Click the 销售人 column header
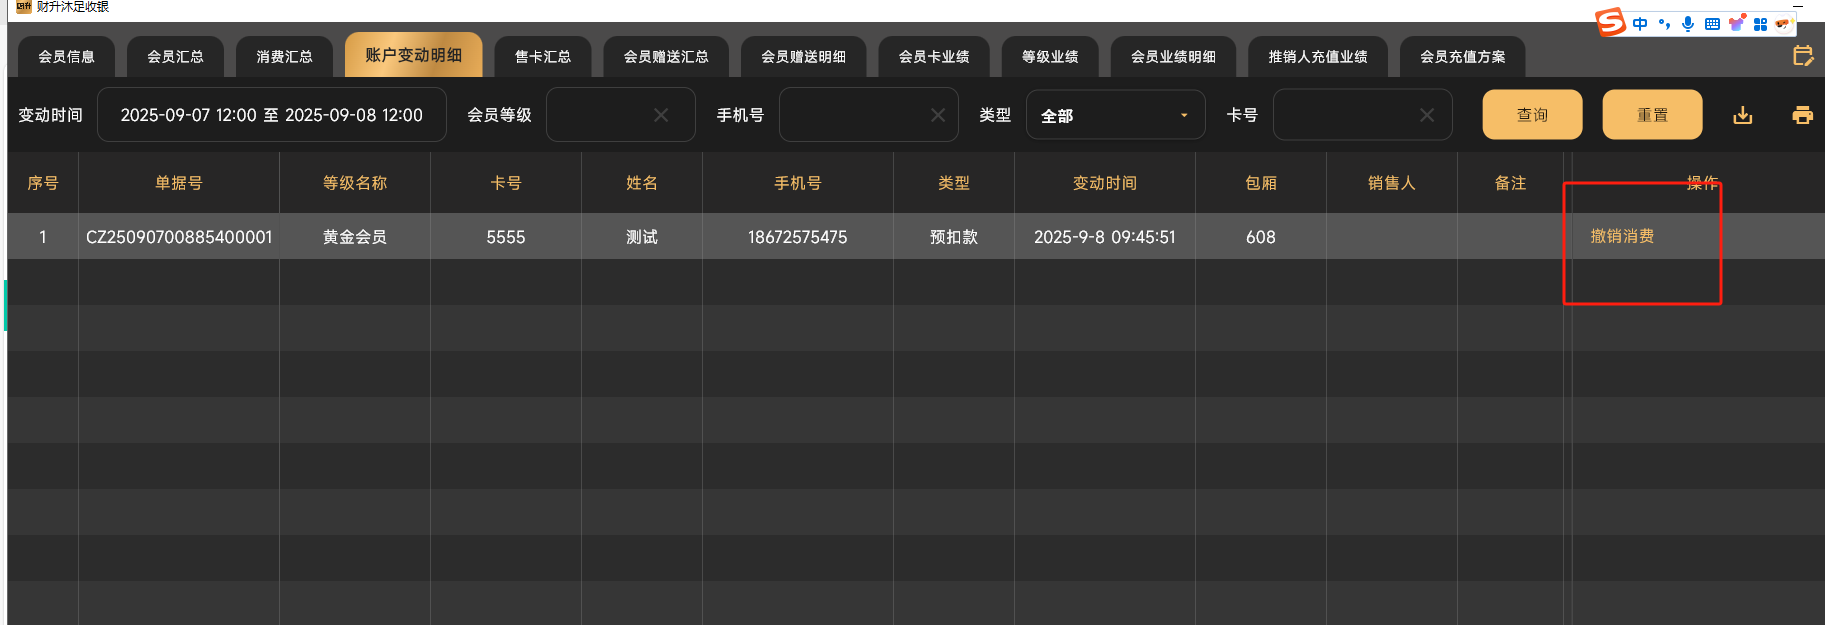This screenshot has height=625, width=1825. pyautogui.click(x=1392, y=183)
